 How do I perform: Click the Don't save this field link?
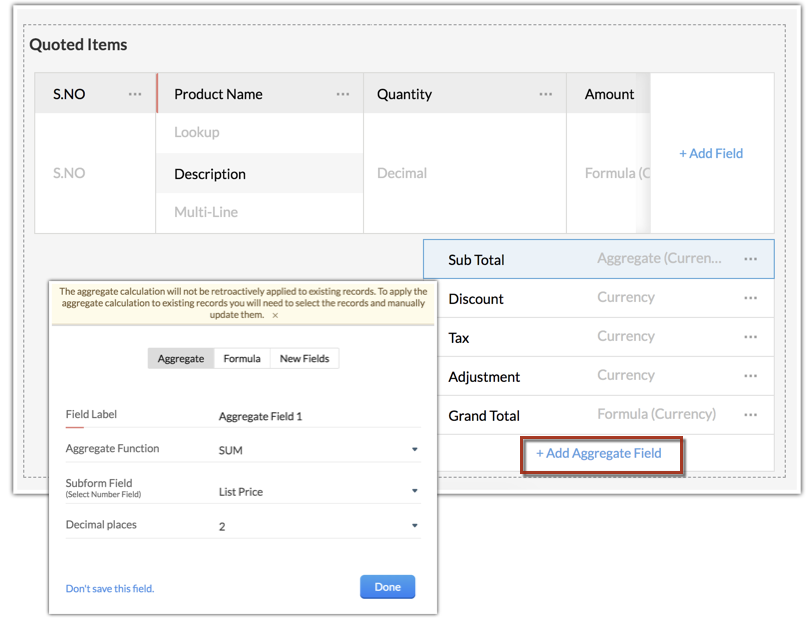pyautogui.click(x=110, y=588)
